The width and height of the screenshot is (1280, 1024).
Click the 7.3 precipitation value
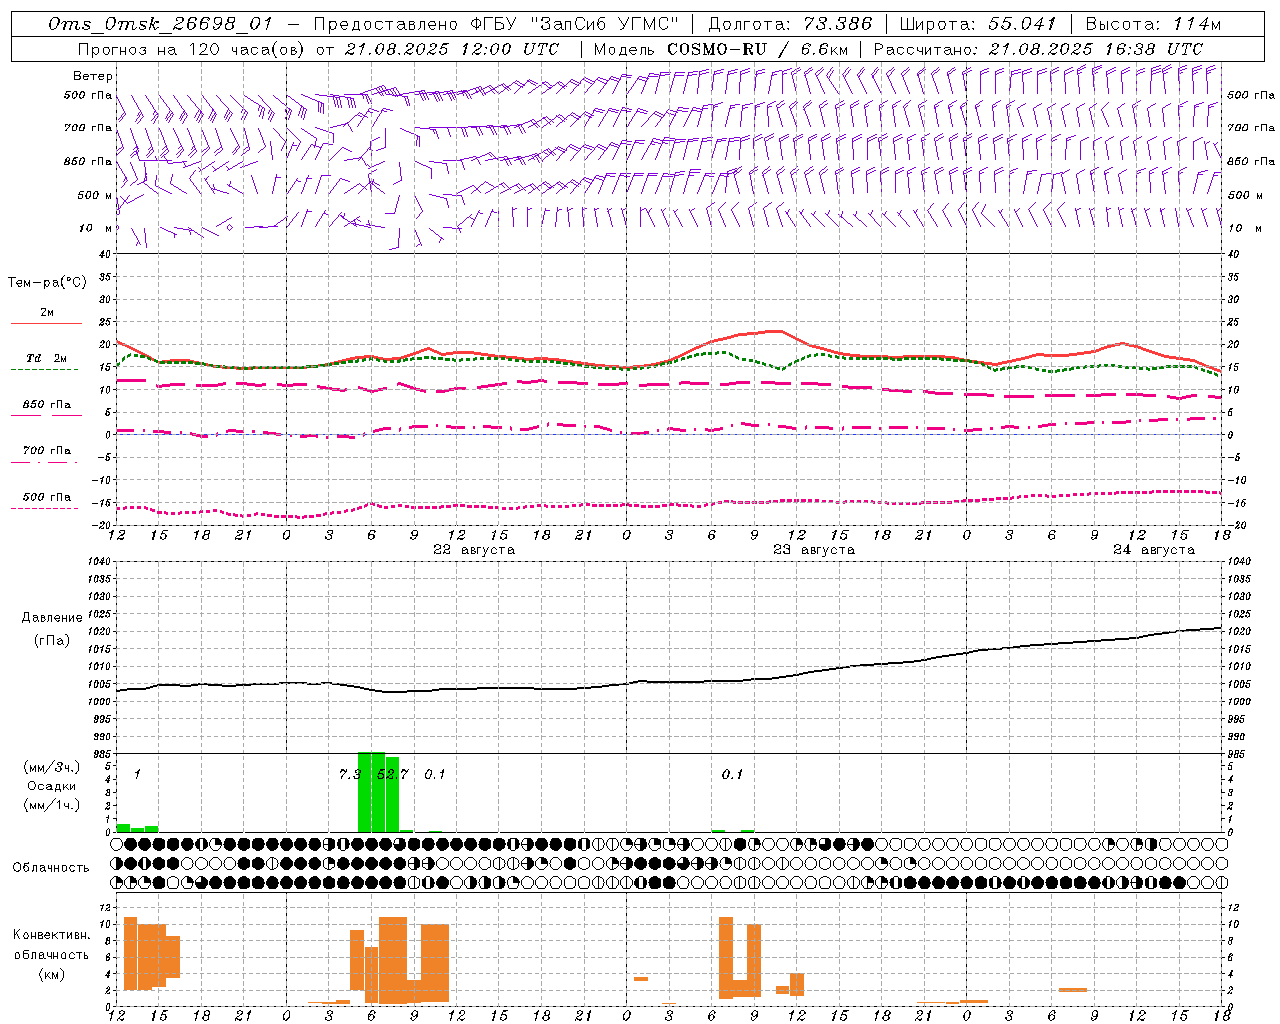tap(349, 774)
